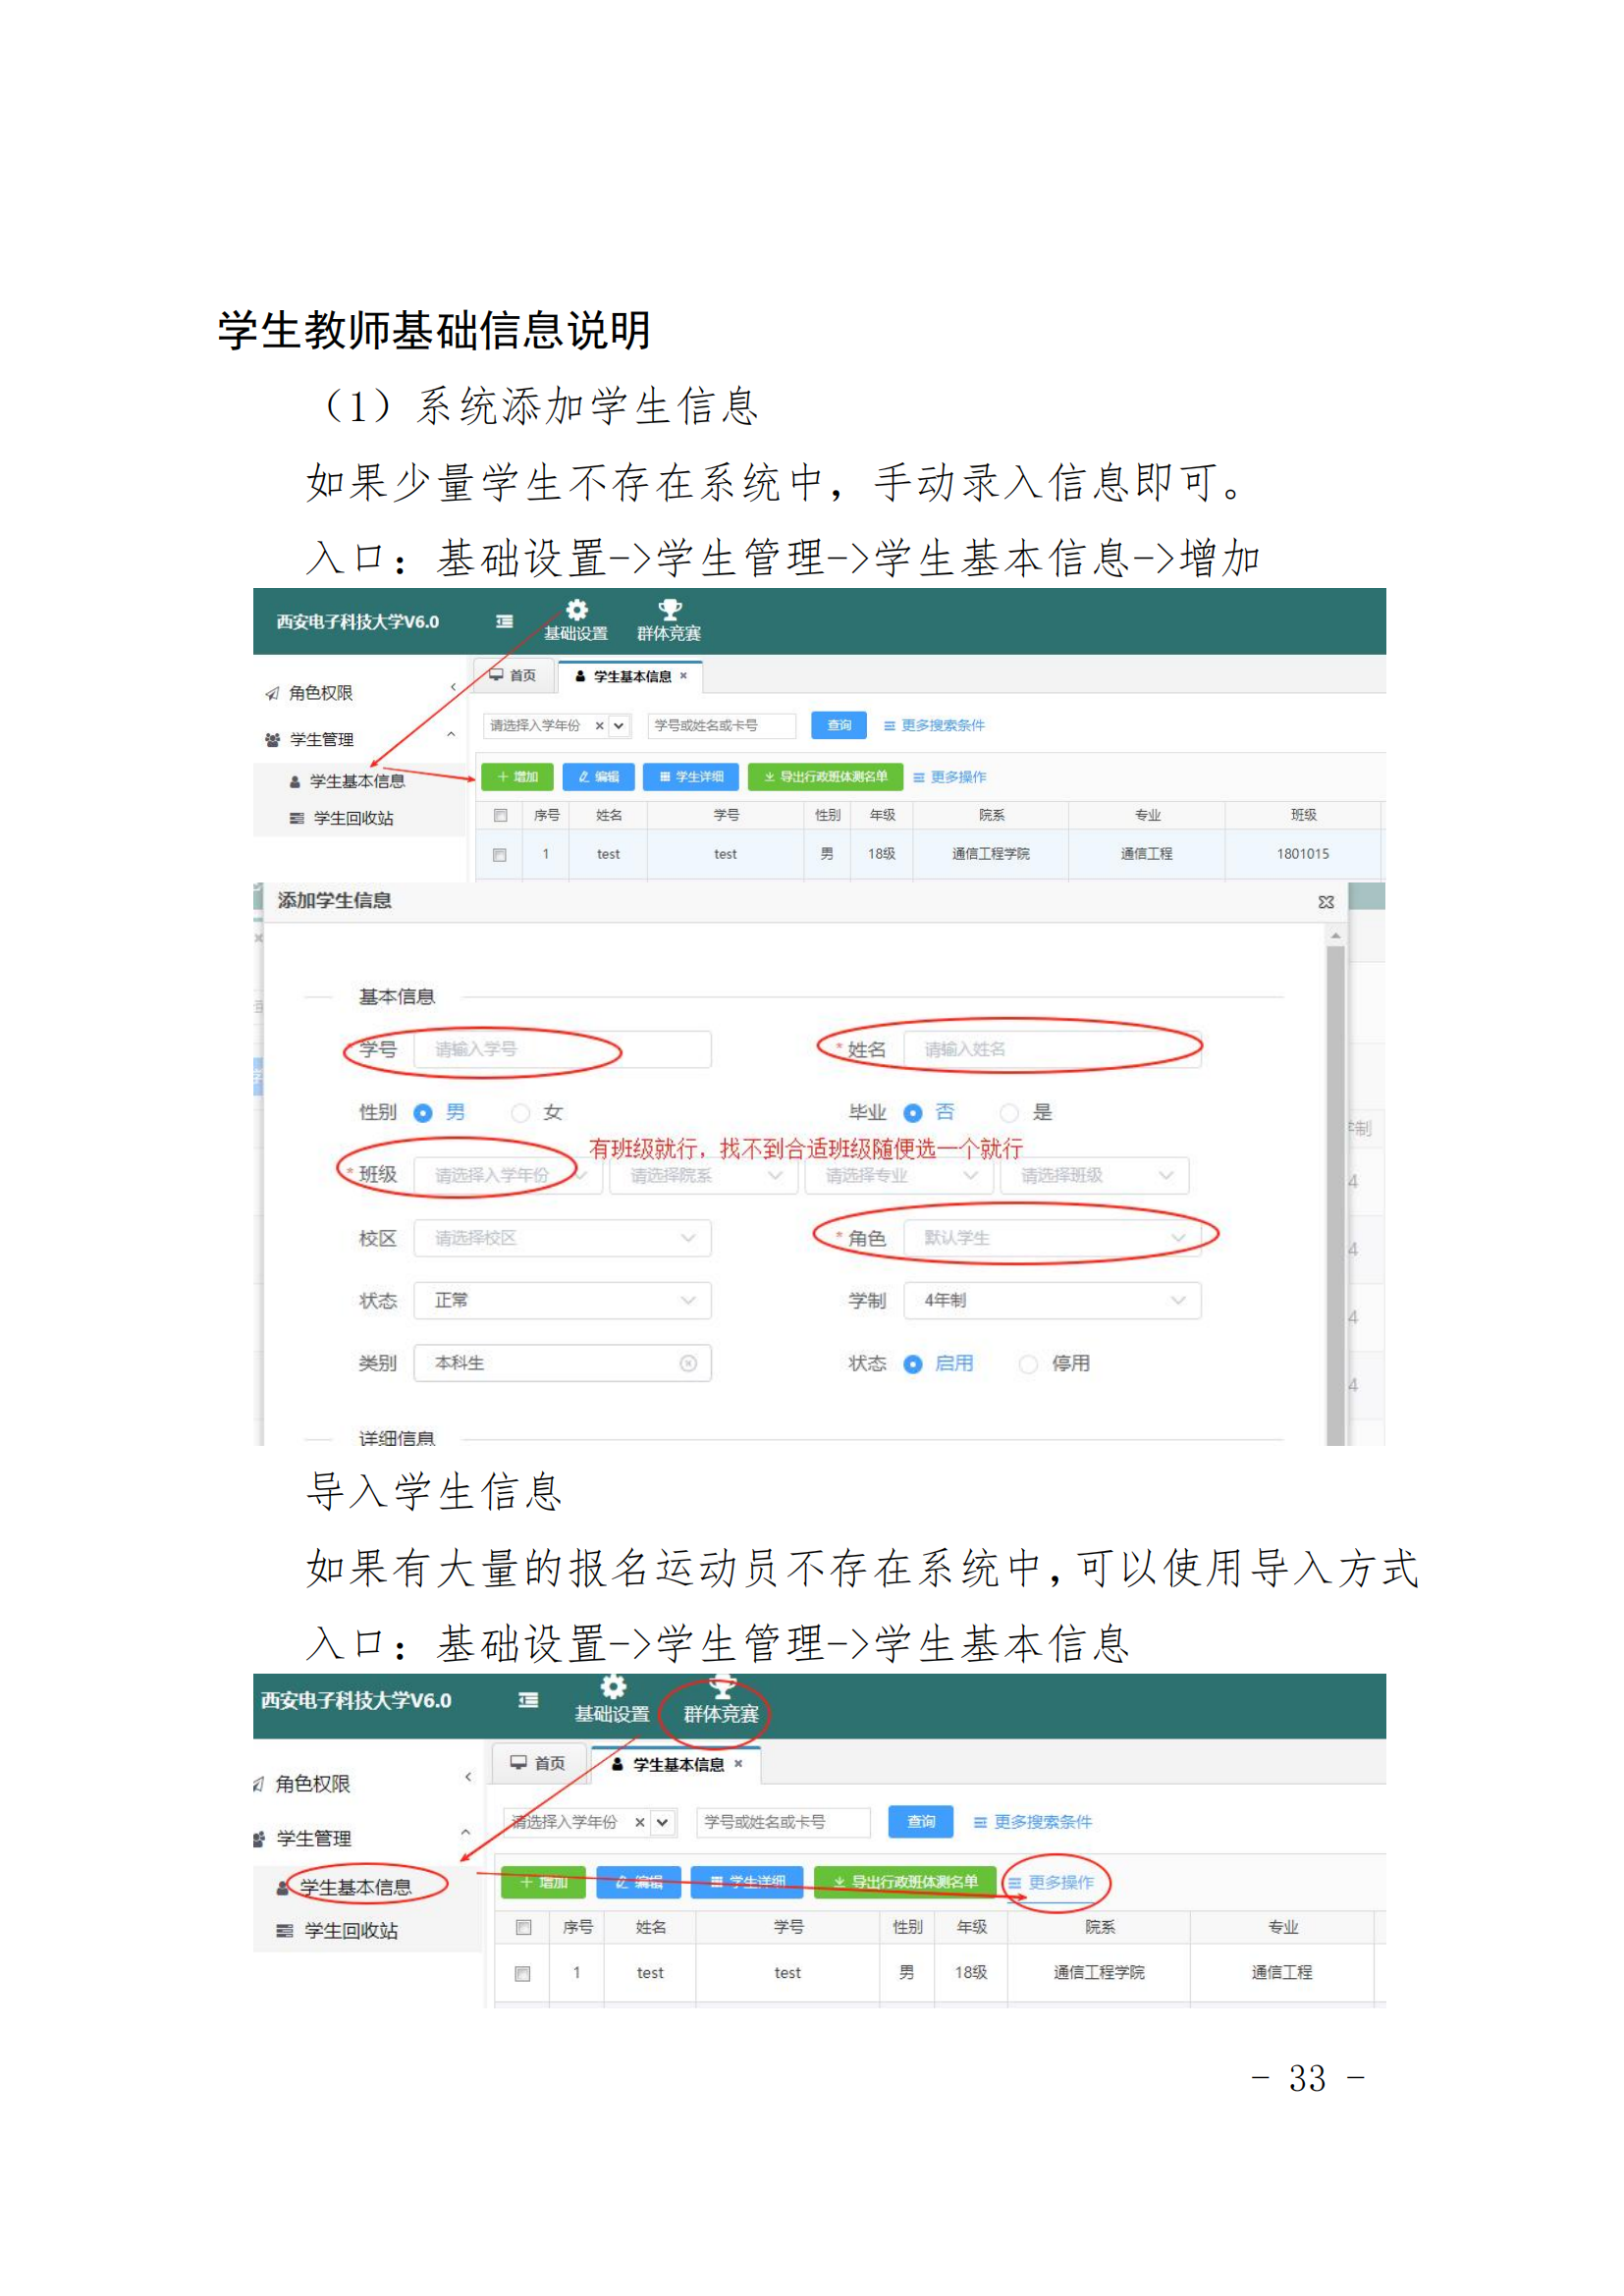Select the 女 gender radio button
The width and height of the screenshot is (1624, 2296).
pyautogui.click(x=520, y=1113)
